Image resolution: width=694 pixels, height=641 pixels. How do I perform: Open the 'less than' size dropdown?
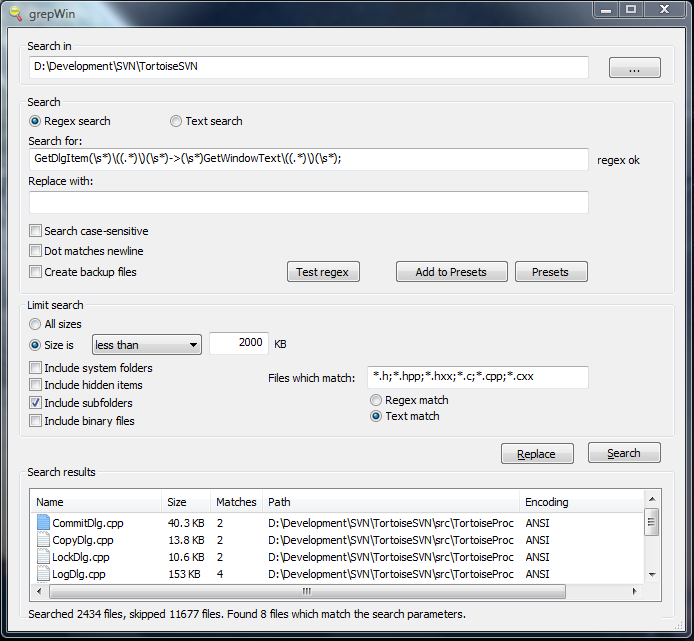(147, 345)
